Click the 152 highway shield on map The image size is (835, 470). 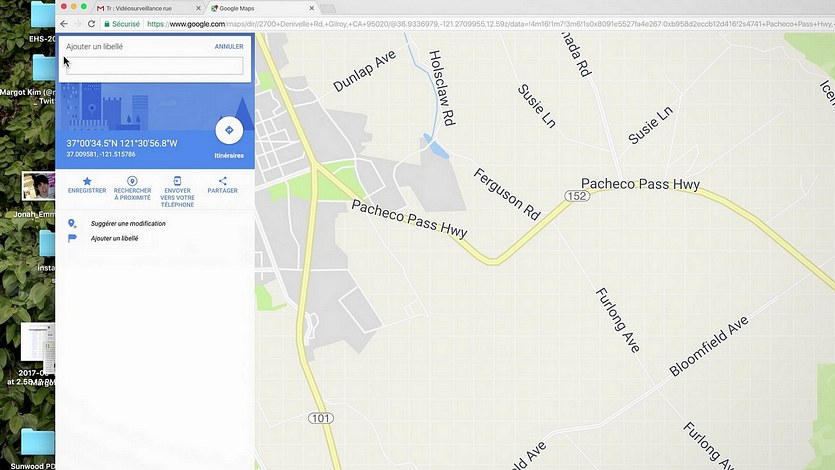(x=577, y=196)
